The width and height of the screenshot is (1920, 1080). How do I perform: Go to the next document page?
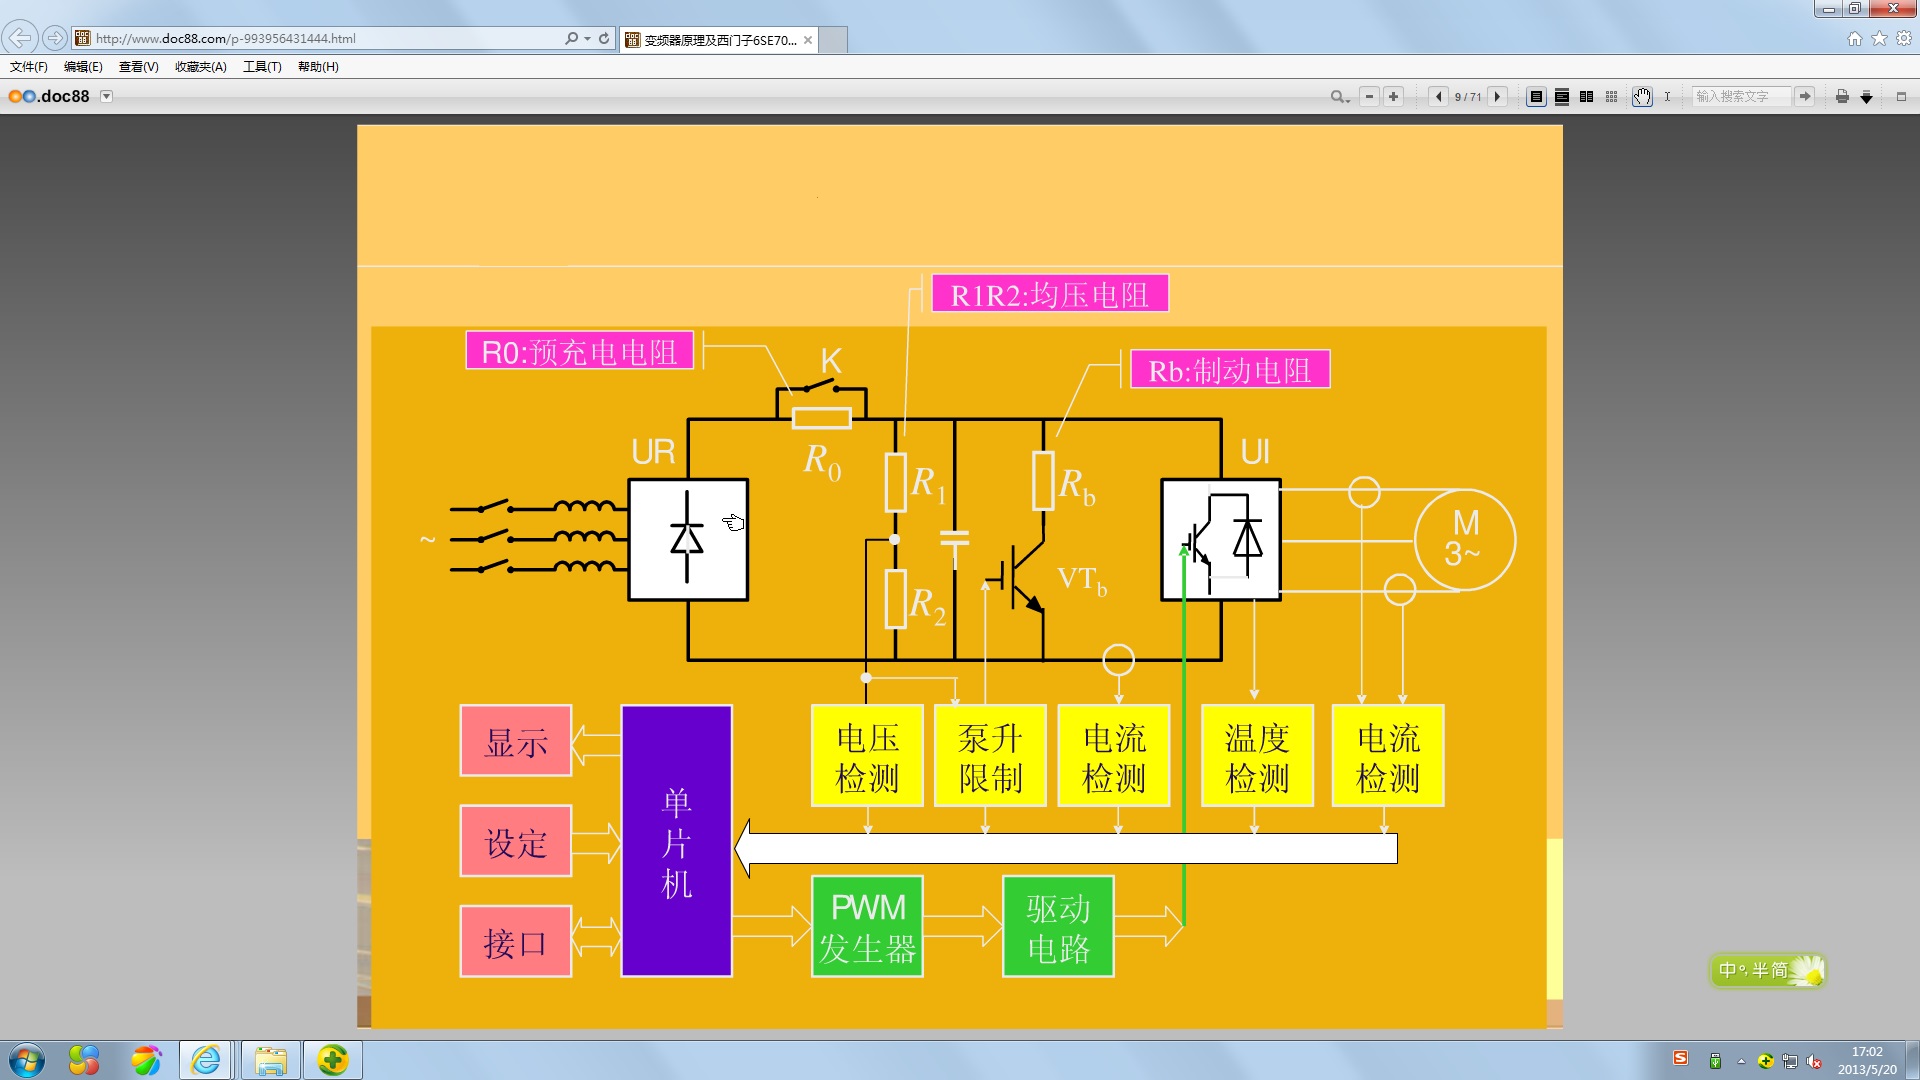coord(1497,97)
